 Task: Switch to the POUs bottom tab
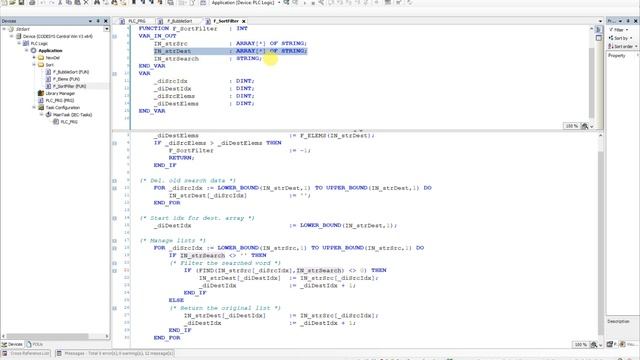(x=35, y=344)
